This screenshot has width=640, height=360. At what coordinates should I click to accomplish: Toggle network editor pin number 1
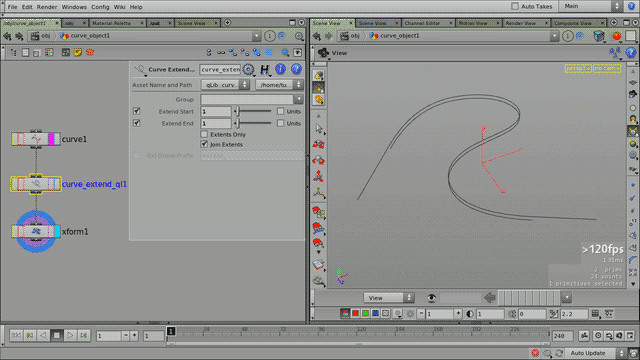(269, 36)
